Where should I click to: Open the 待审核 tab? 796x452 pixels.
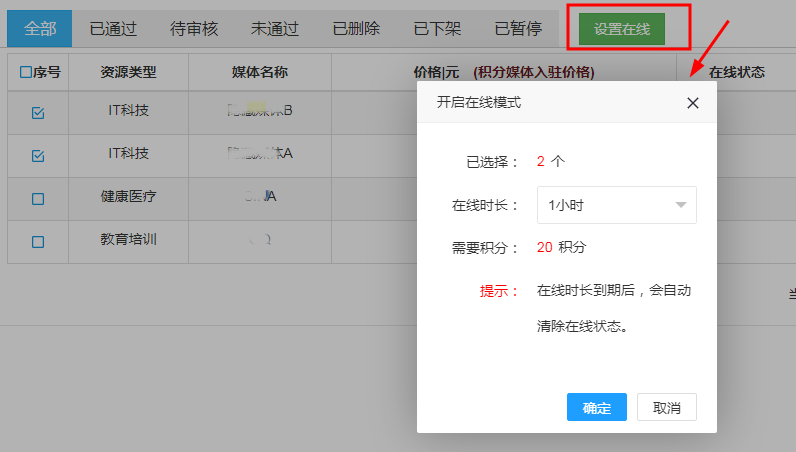pos(194,28)
